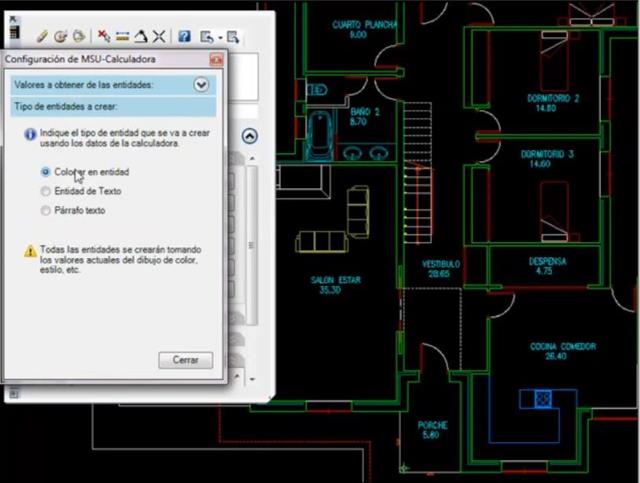
Task: Collapse the panel using the round up chevron
Action: click(x=249, y=136)
